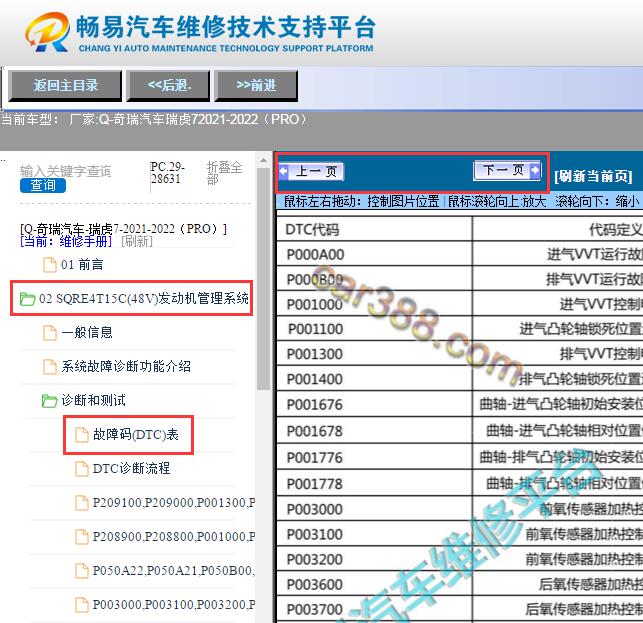Image resolution: width=643 pixels, height=623 pixels.
Task: Click scroll-up arrow of left panel scrollbar
Action: click(x=263, y=160)
